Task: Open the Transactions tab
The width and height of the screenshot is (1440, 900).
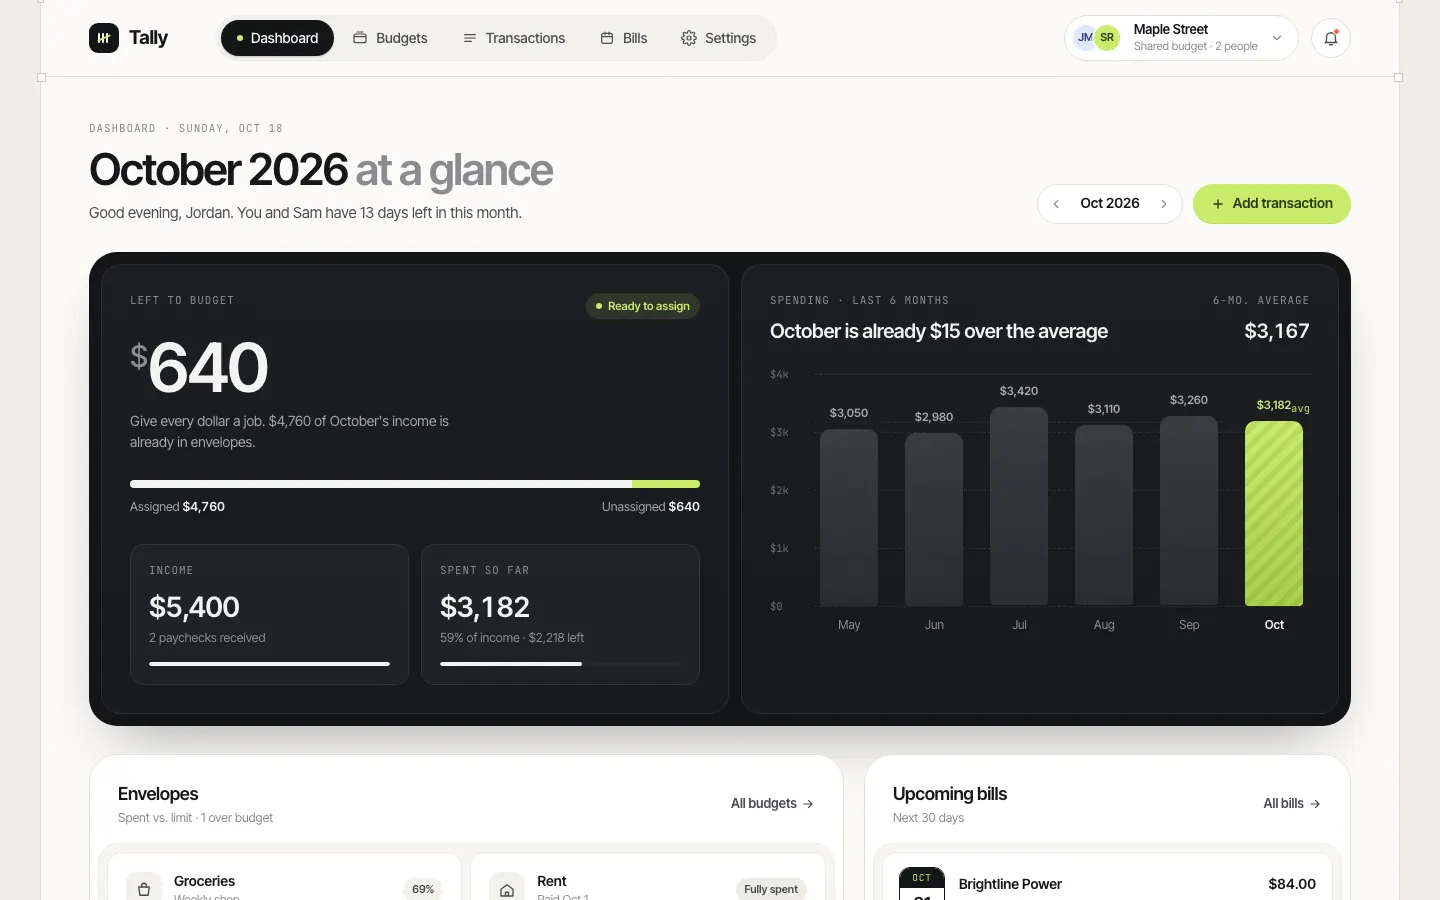Action: click(514, 38)
